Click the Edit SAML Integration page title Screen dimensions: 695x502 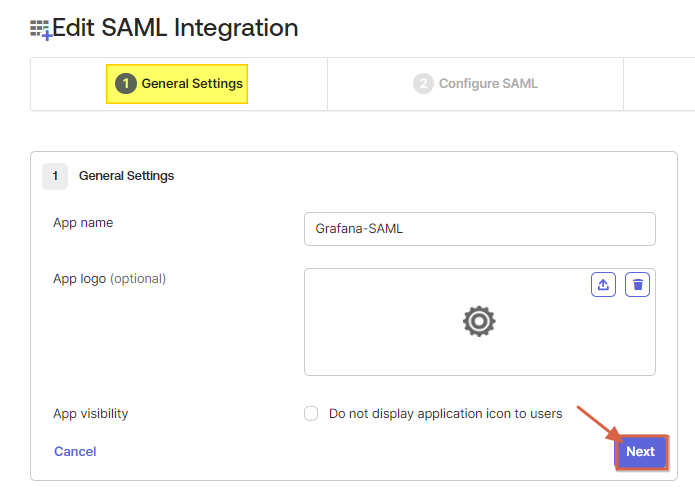tap(175, 28)
